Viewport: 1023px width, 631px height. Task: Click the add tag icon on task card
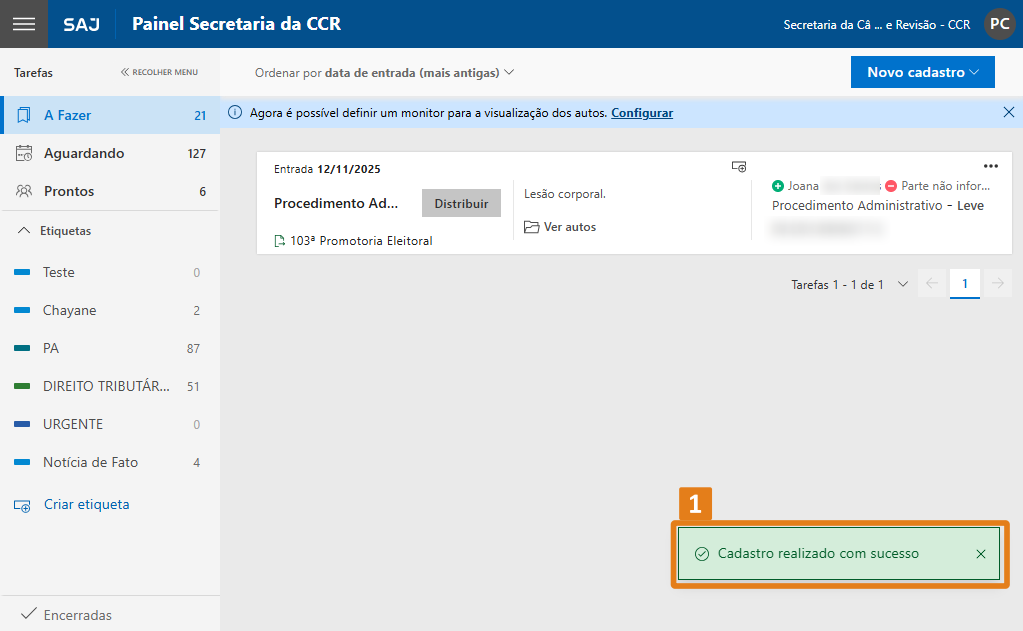tap(739, 167)
